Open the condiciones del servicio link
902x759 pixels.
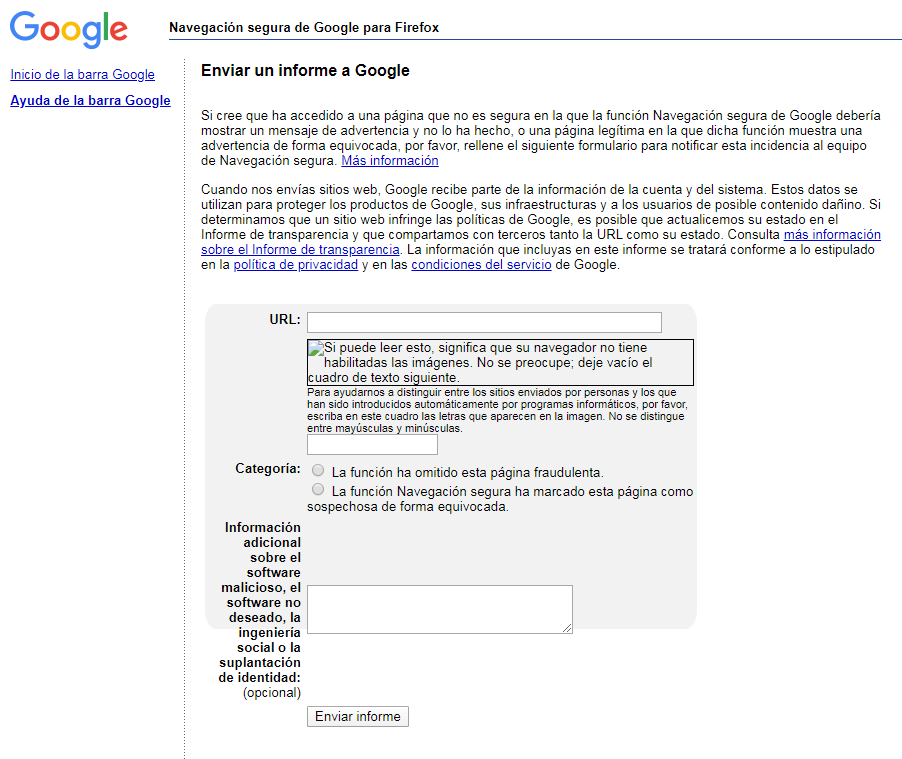pyautogui.click(x=481, y=265)
